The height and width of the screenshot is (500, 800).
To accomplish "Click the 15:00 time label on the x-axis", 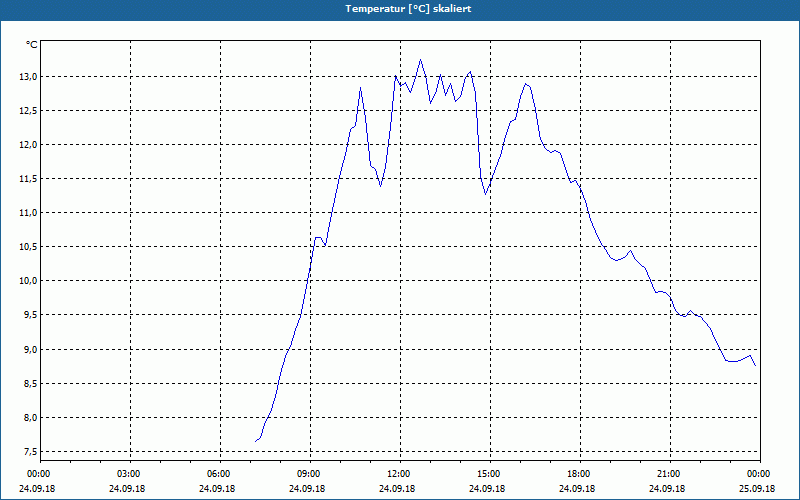I will (489, 474).
